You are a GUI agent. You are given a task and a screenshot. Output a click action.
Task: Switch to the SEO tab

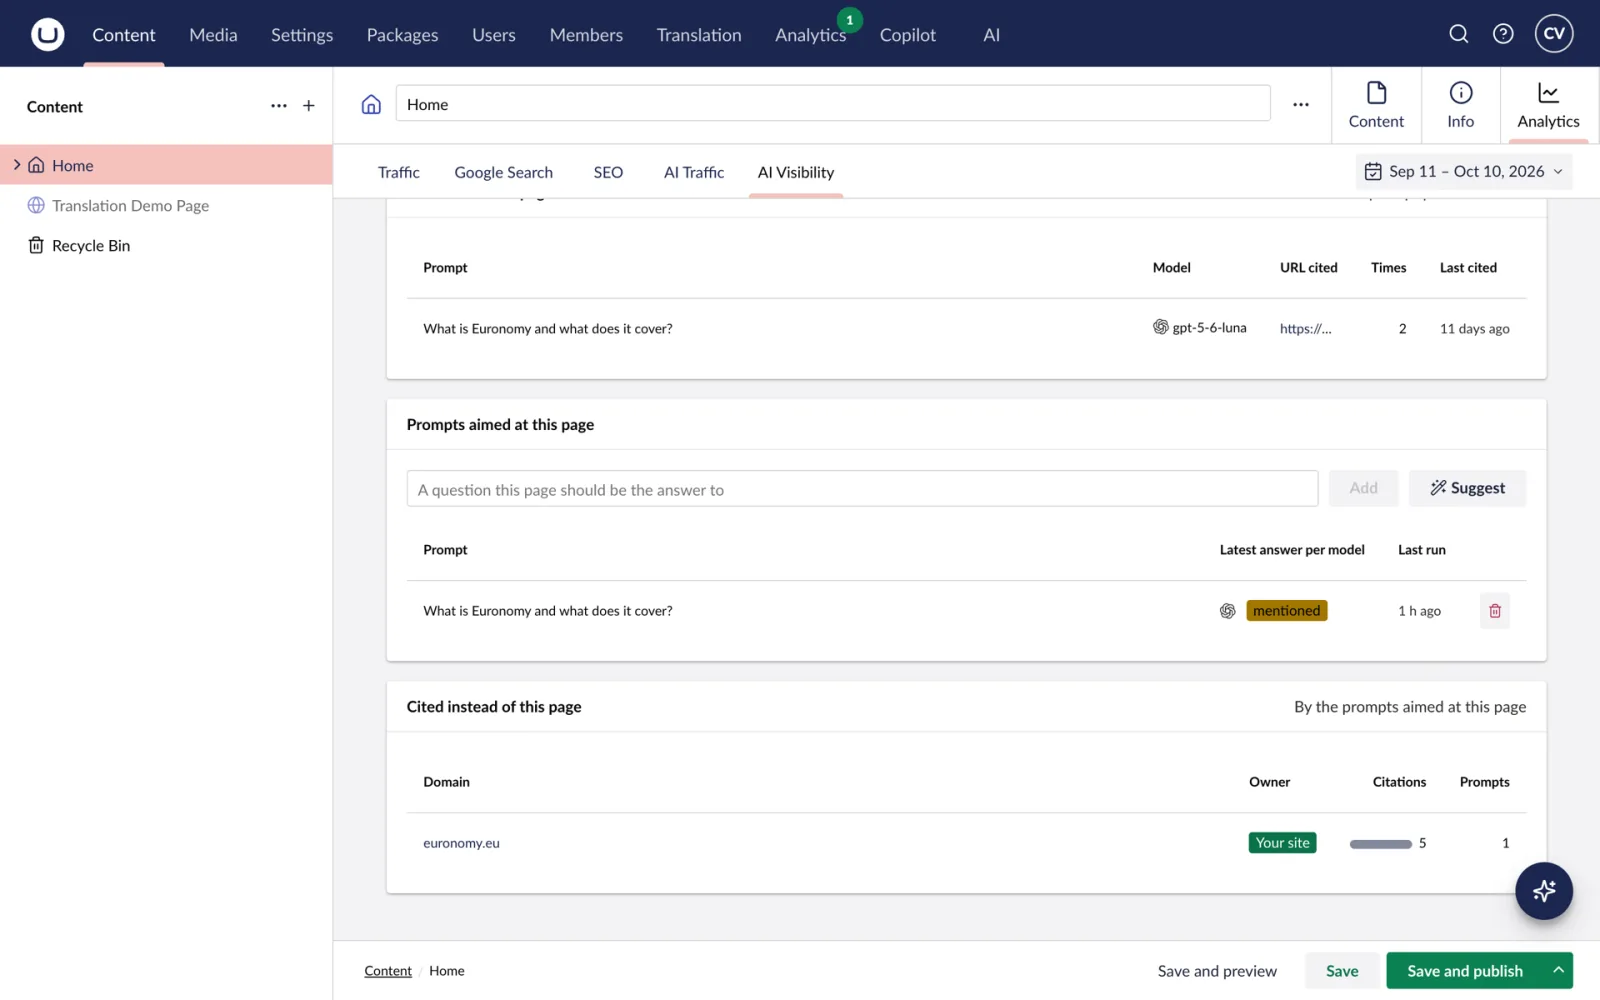pos(608,172)
